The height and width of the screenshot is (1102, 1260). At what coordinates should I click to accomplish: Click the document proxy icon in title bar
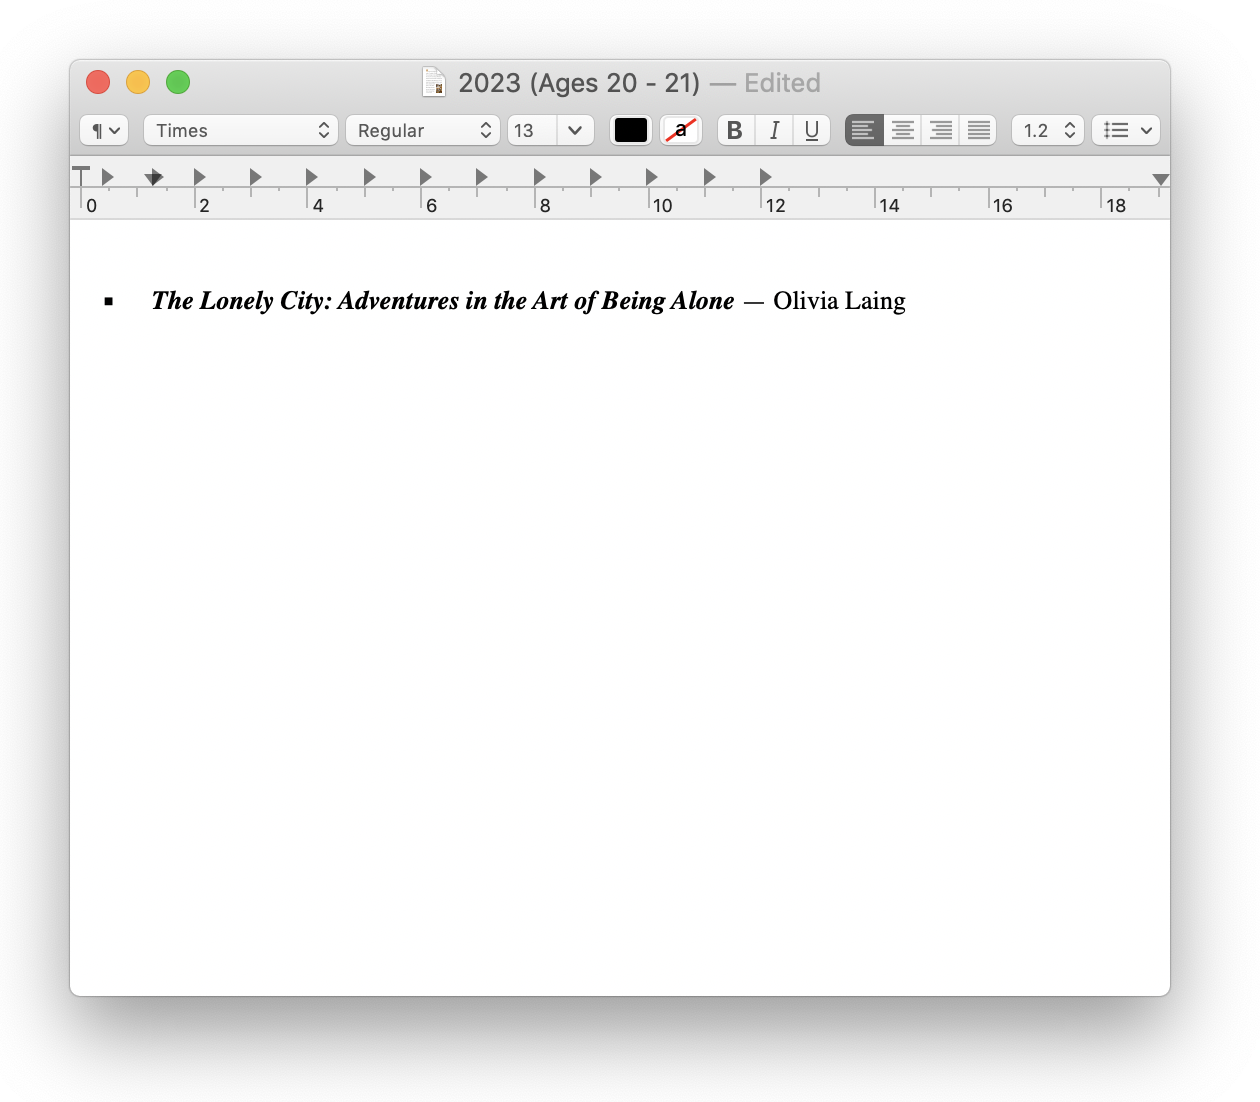coord(434,82)
